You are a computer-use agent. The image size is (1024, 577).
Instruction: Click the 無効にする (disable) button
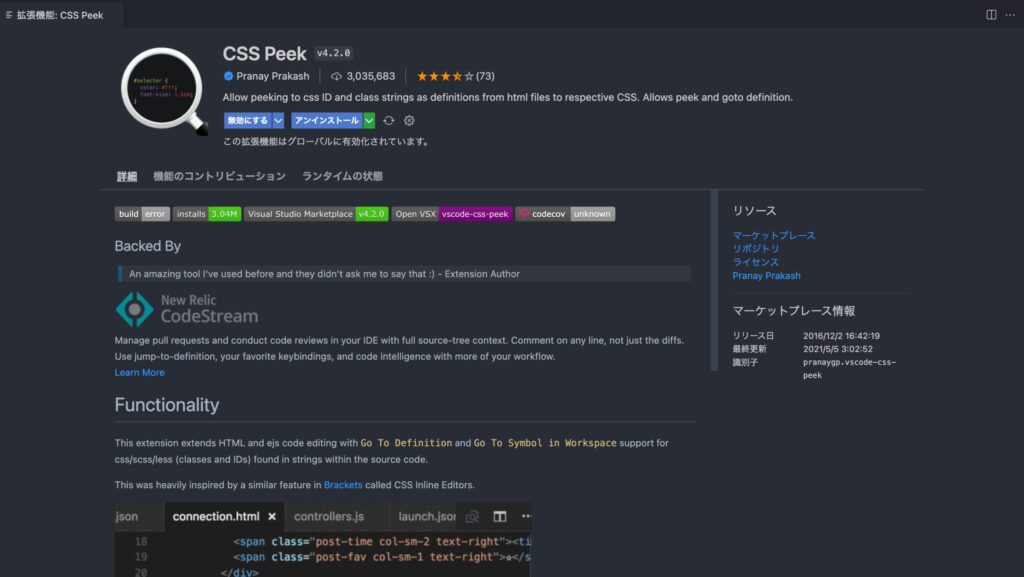[247, 120]
